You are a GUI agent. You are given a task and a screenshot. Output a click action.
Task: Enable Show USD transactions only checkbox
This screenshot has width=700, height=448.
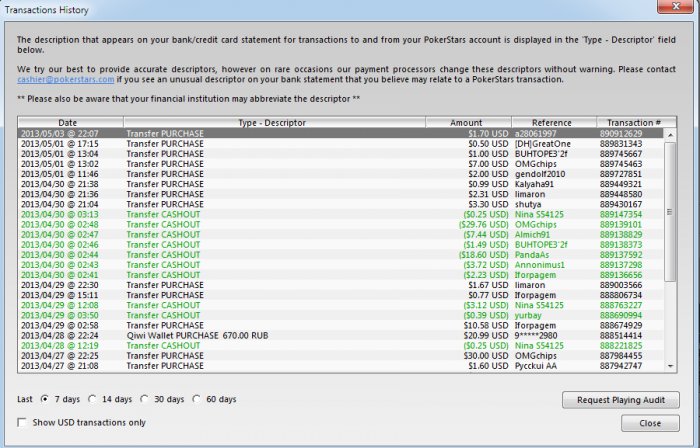tap(22, 422)
